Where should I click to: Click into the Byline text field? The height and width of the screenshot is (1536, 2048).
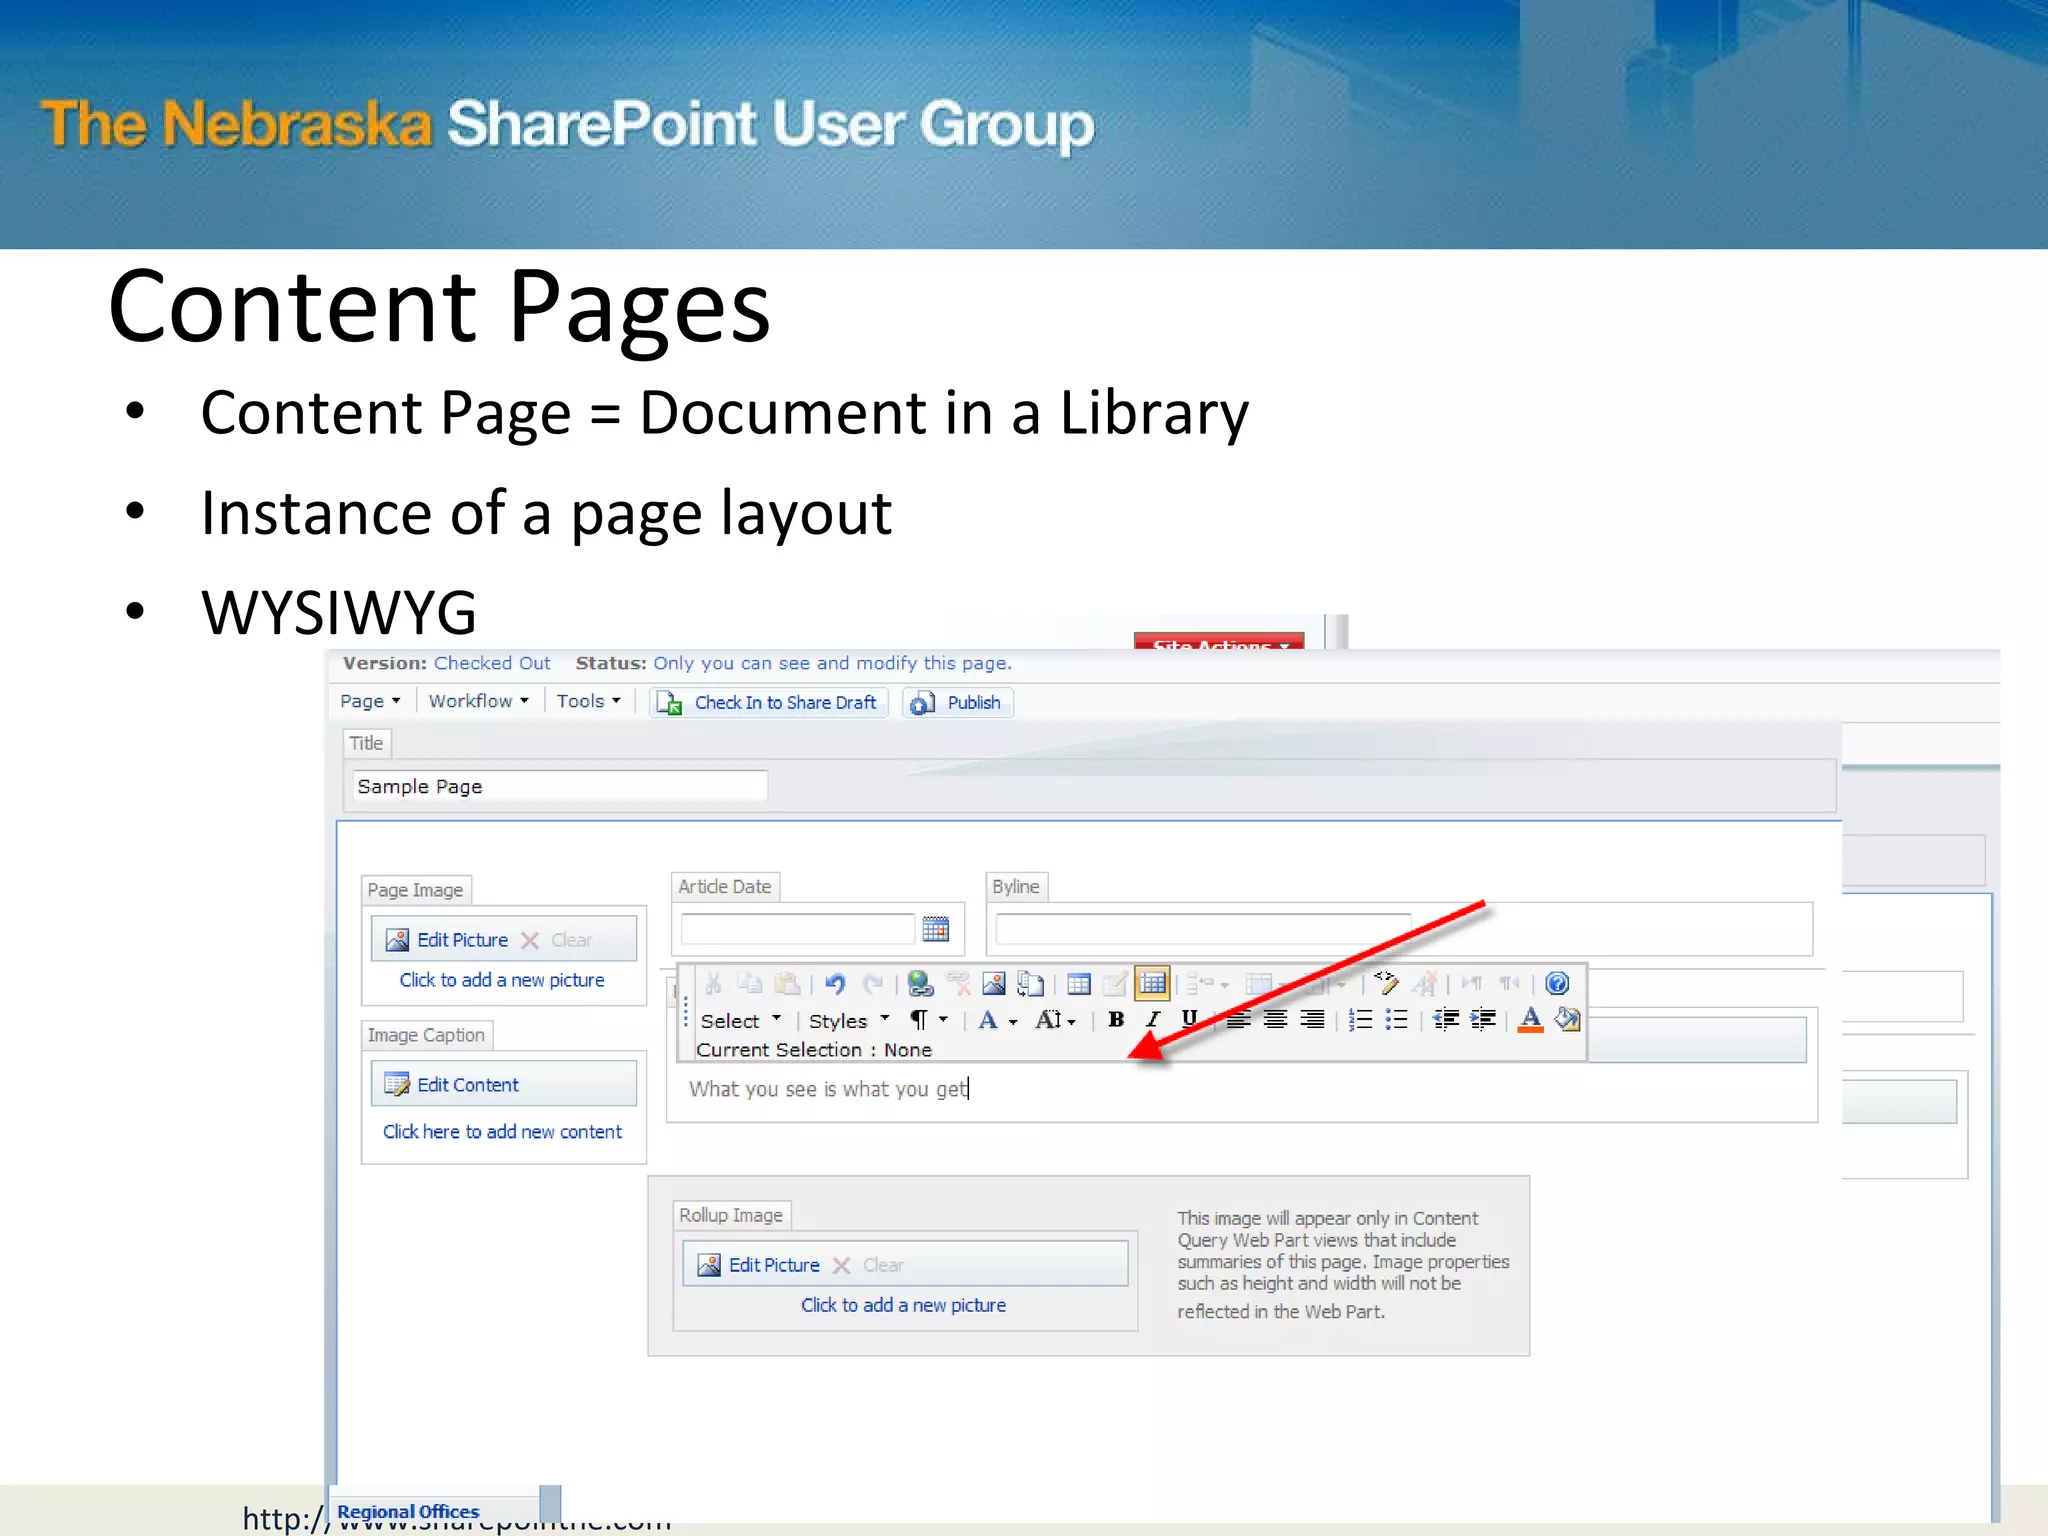coord(1203,929)
